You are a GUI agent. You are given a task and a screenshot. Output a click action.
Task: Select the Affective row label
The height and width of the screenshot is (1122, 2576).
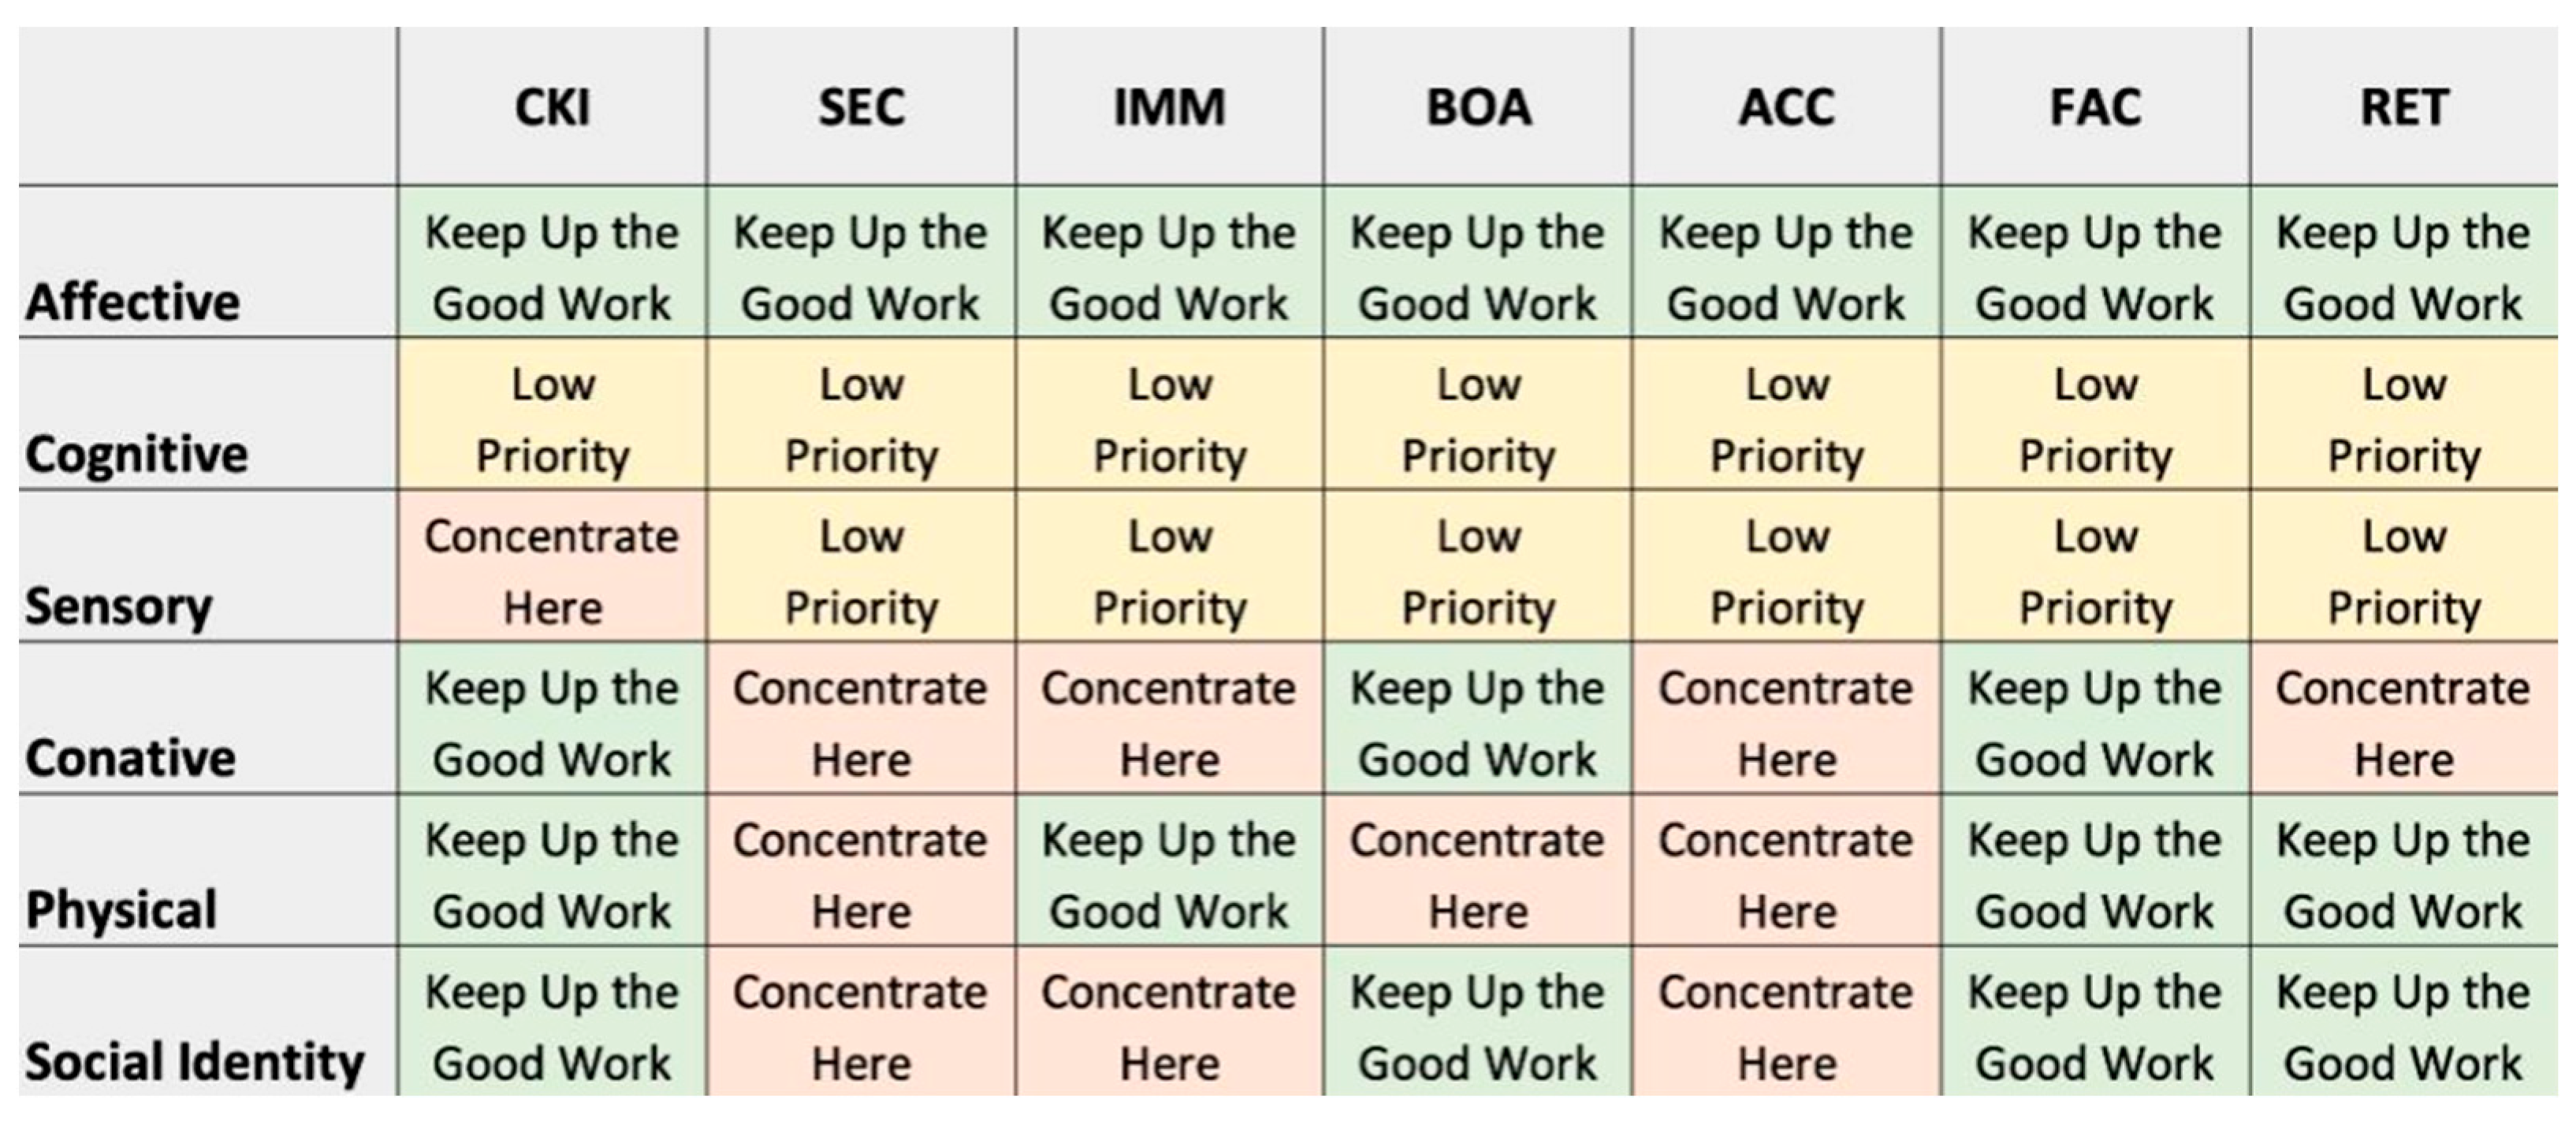133,302
